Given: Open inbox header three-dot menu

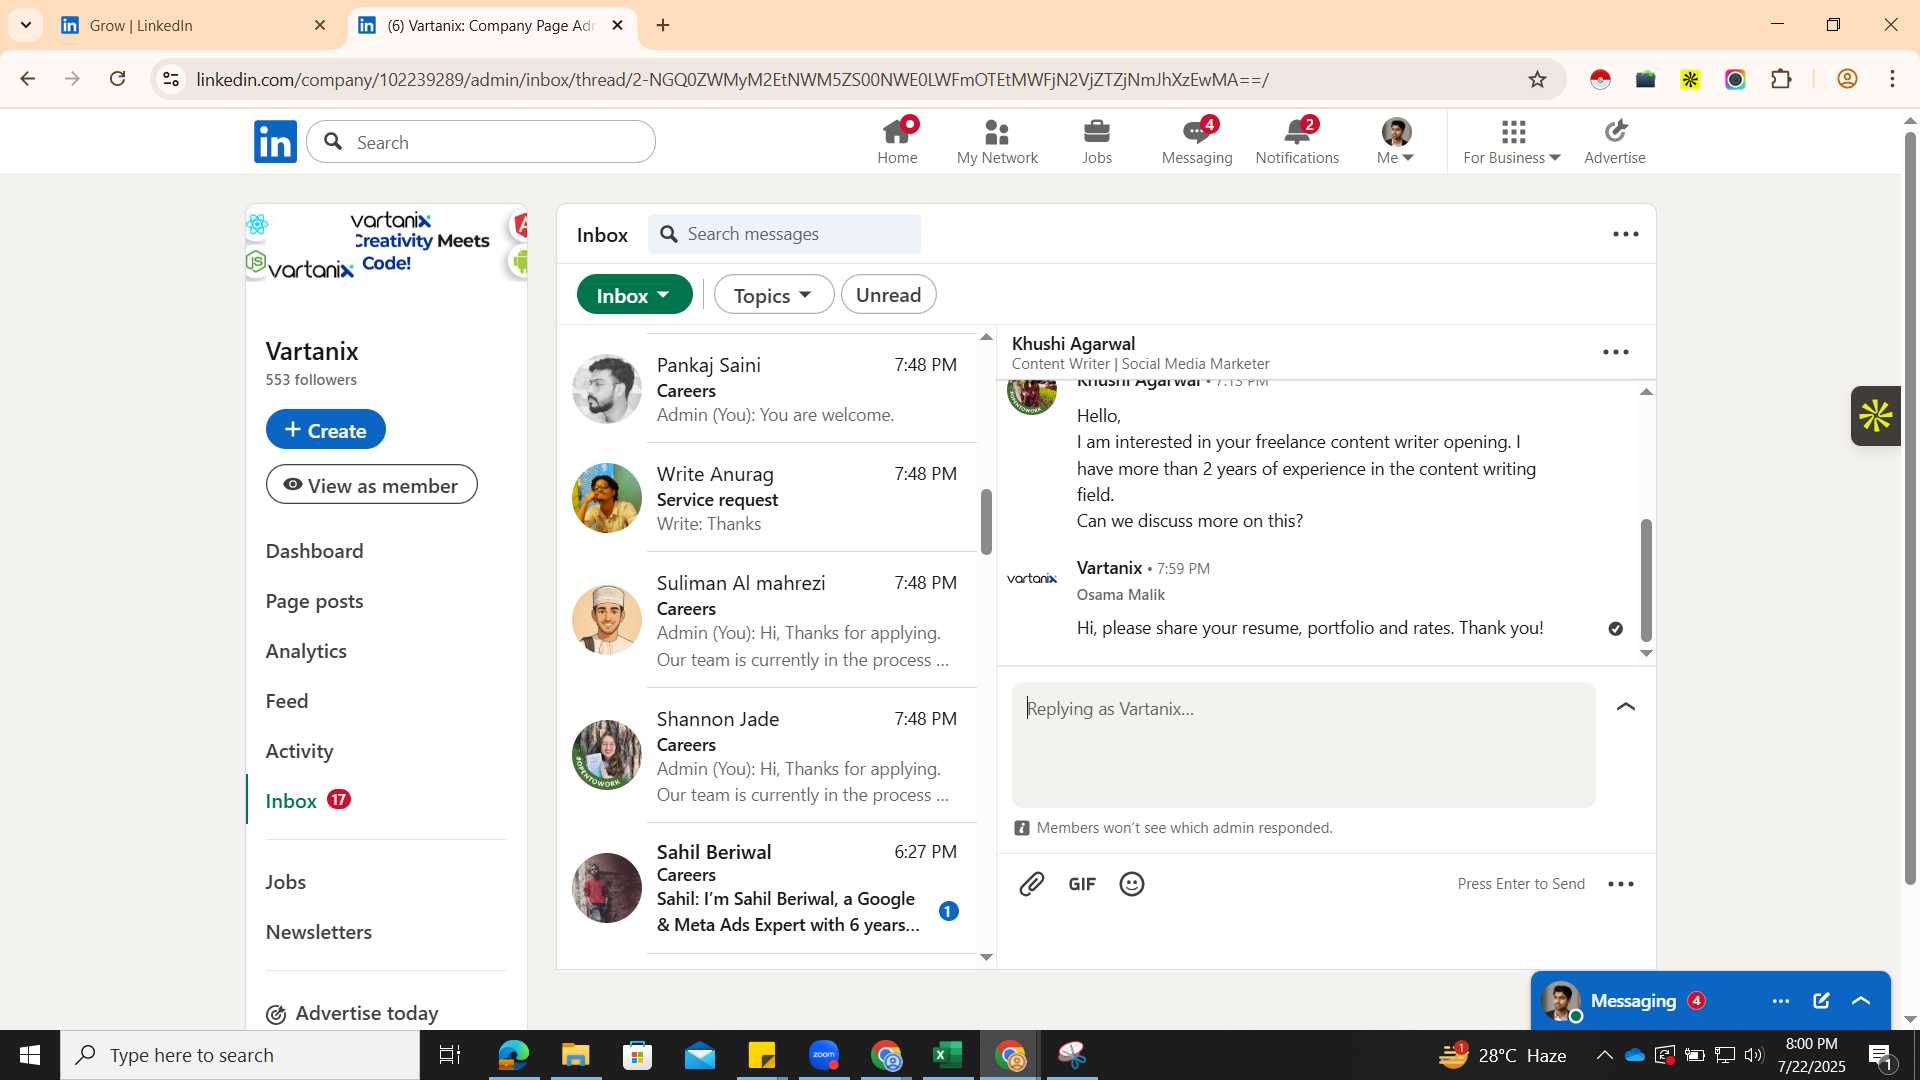Looking at the screenshot, I should [1626, 234].
